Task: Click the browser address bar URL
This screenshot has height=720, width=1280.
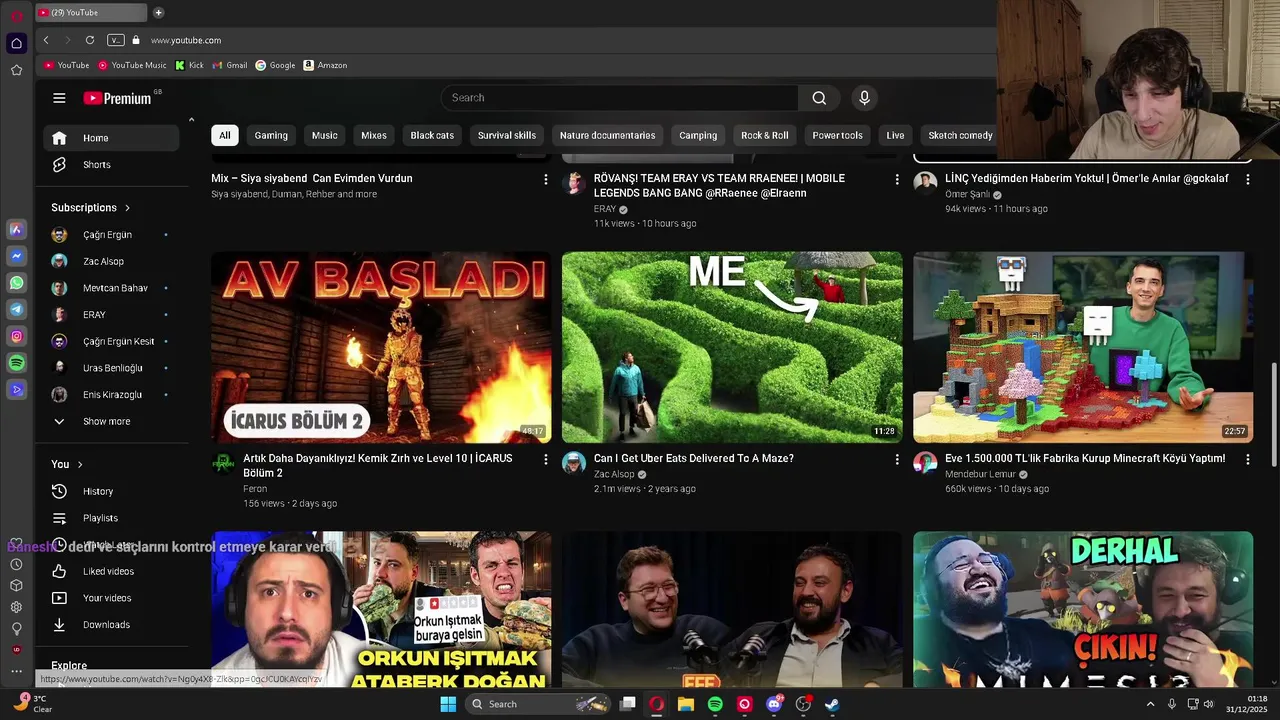Action: [x=186, y=40]
